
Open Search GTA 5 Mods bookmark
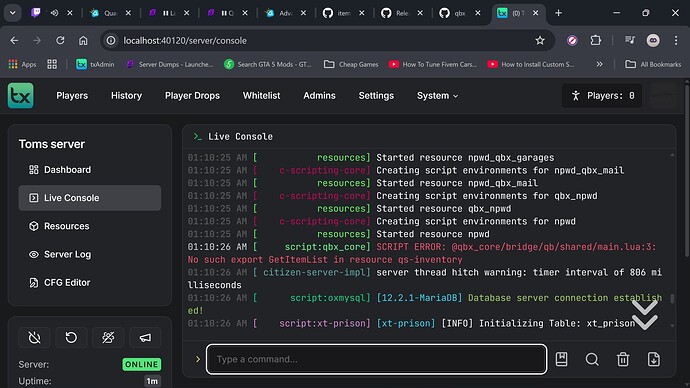(x=268, y=64)
